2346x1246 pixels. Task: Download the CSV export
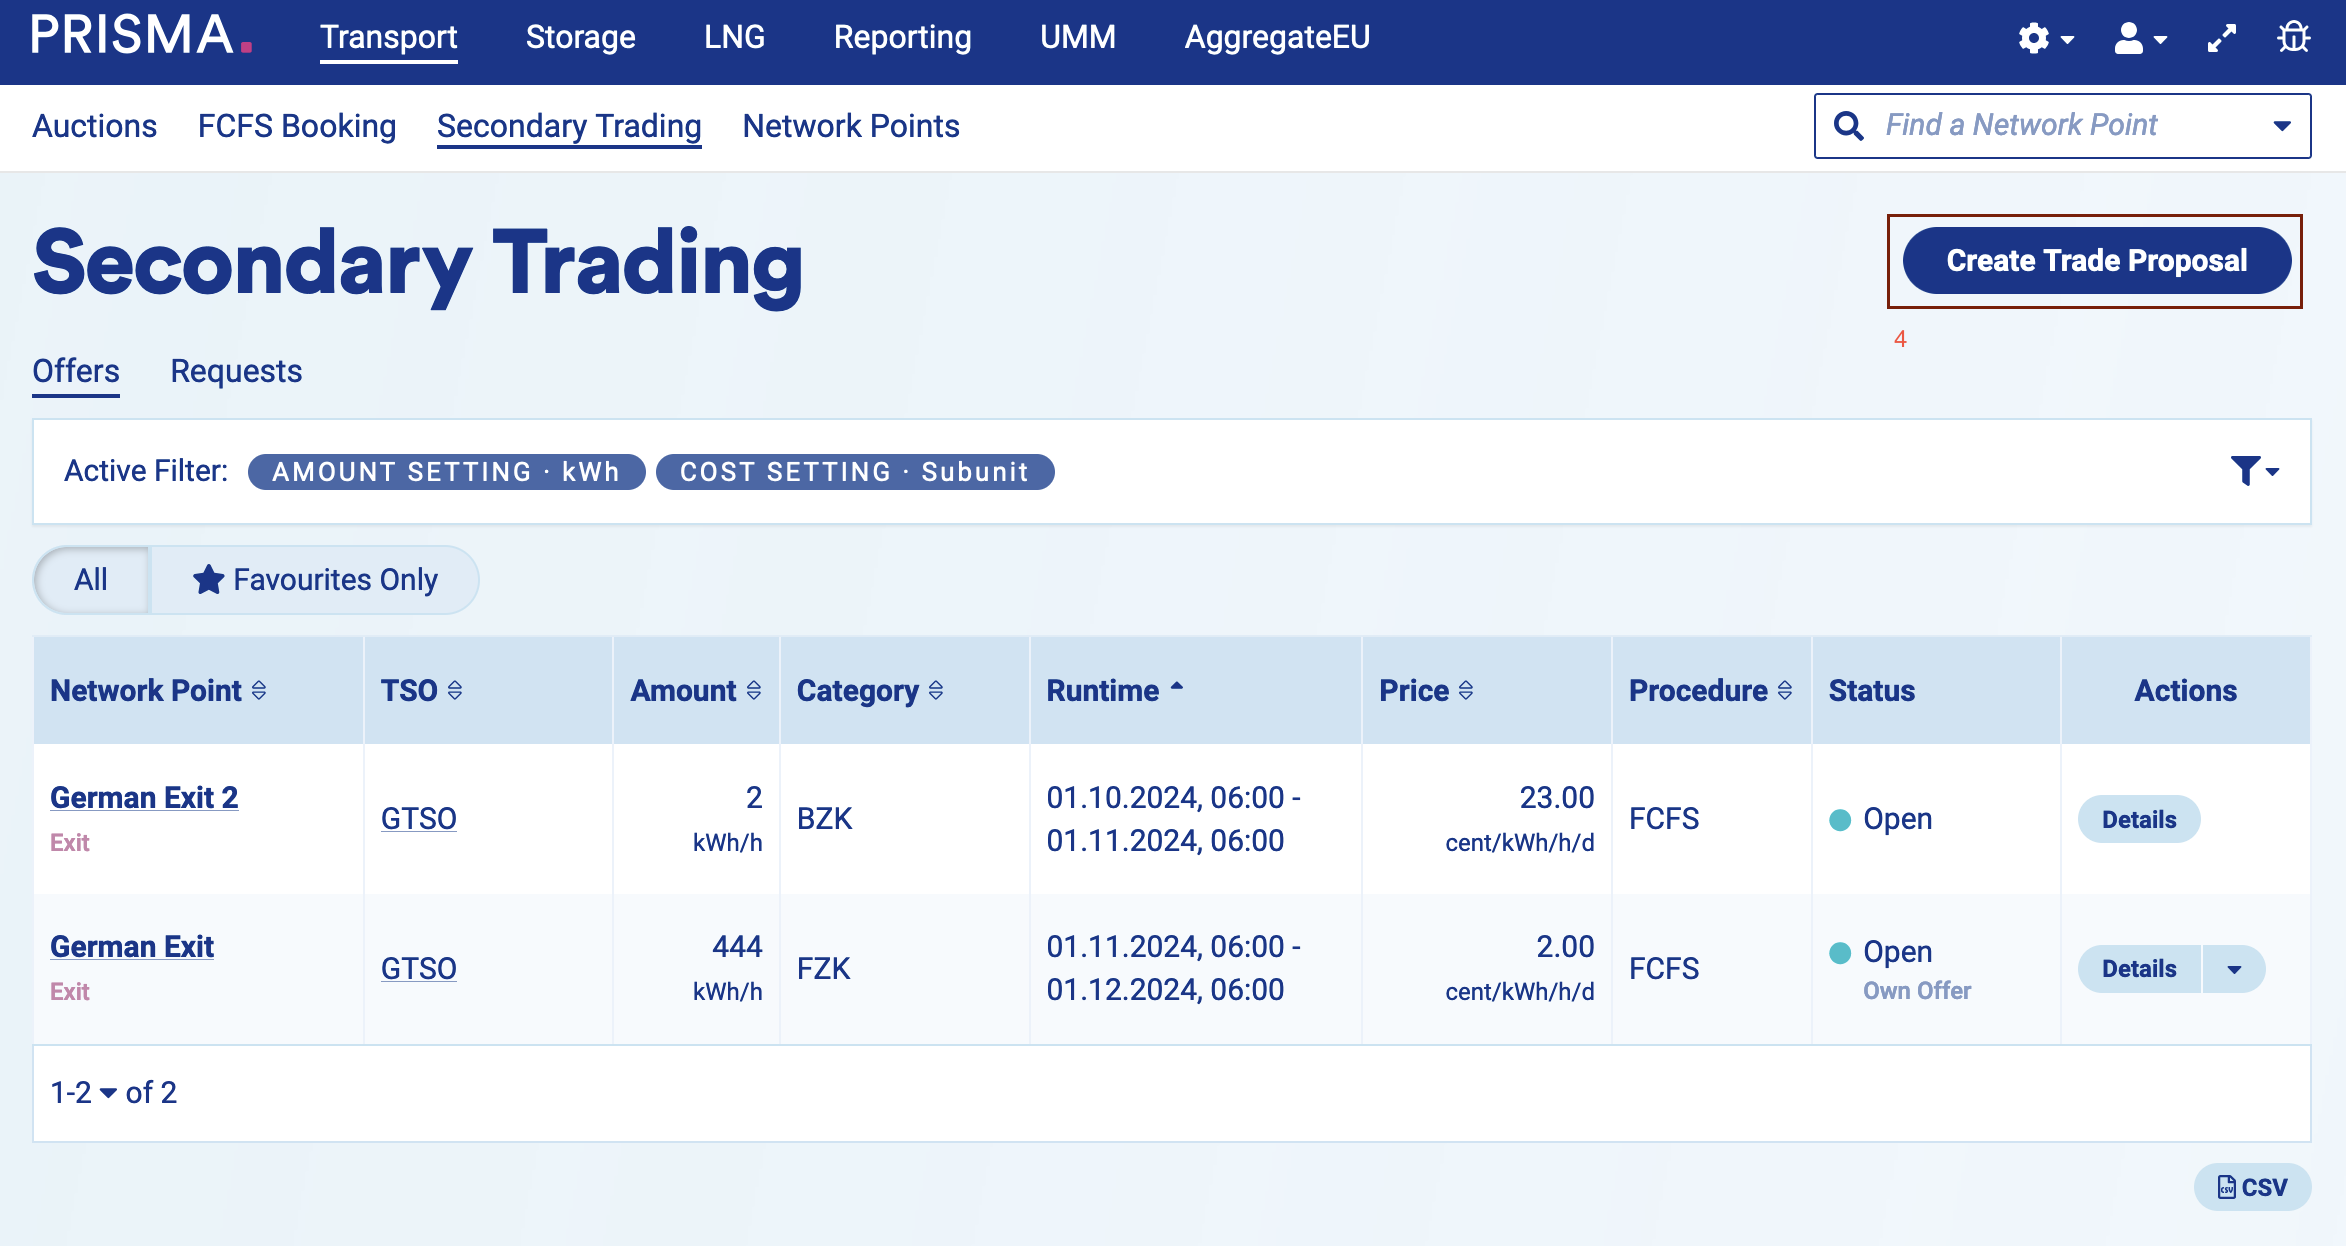click(2252, 1187)
